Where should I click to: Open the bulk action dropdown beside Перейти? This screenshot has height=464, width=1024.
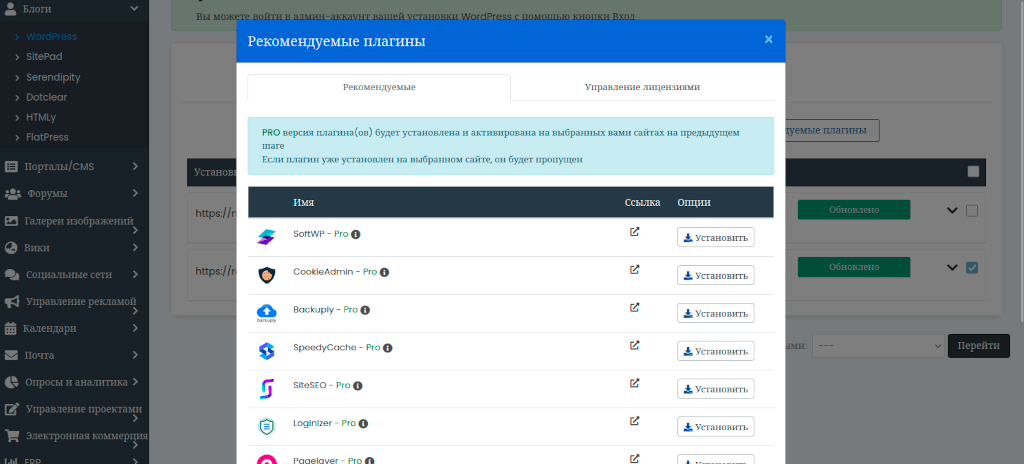point(878,346)
